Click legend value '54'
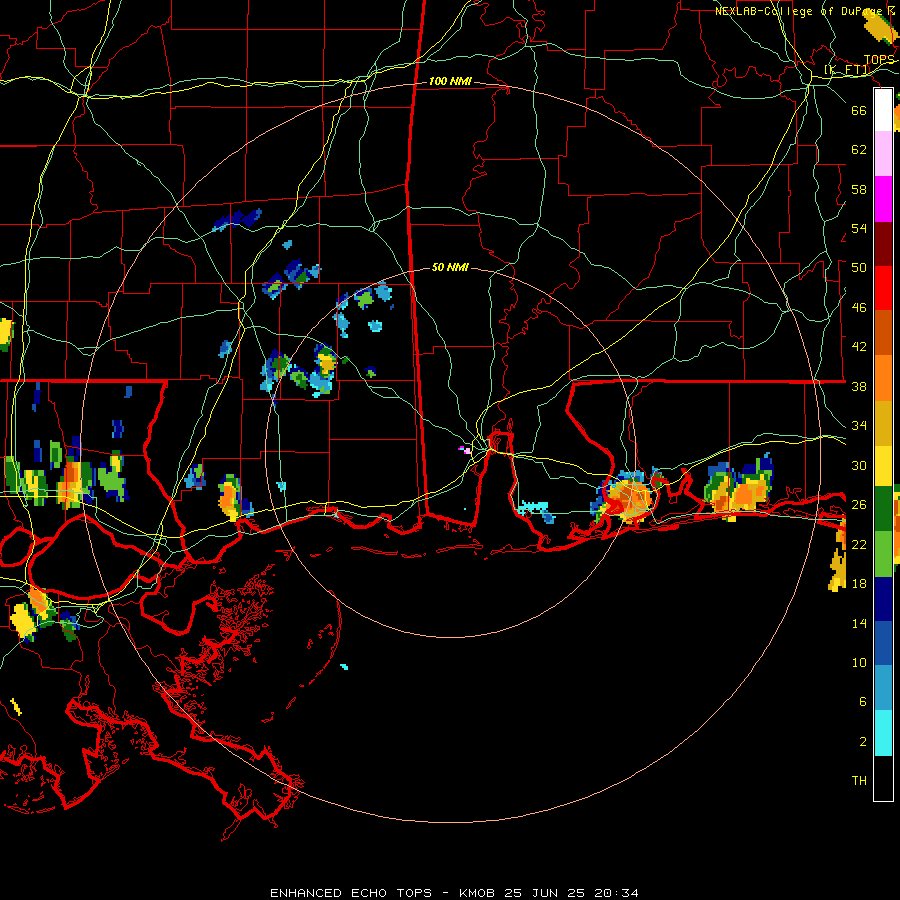Viewport: 900px width, 900px height. (859, 229)
